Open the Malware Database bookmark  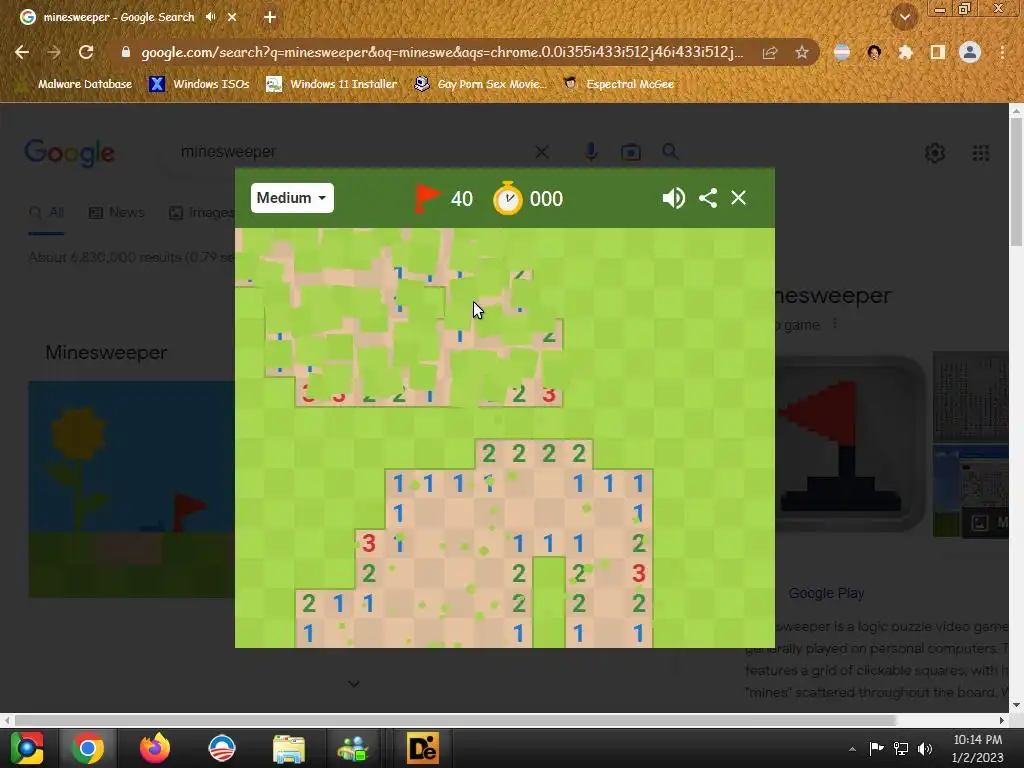[x=76, y=84]
